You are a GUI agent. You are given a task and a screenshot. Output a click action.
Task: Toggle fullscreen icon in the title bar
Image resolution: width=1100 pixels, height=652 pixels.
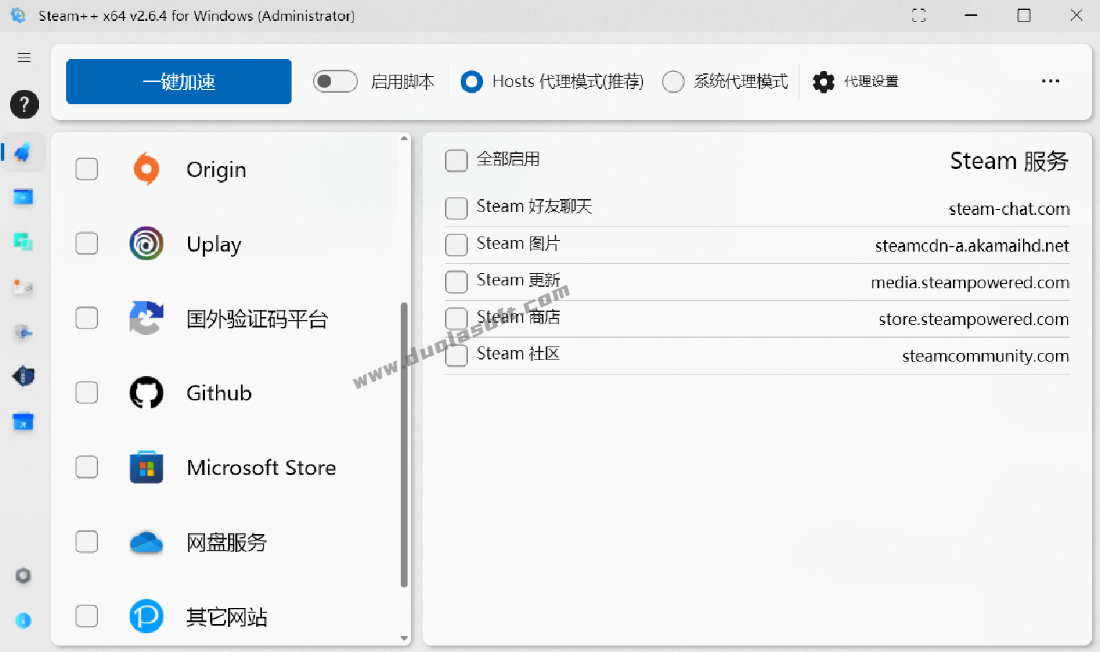point(919,15)
